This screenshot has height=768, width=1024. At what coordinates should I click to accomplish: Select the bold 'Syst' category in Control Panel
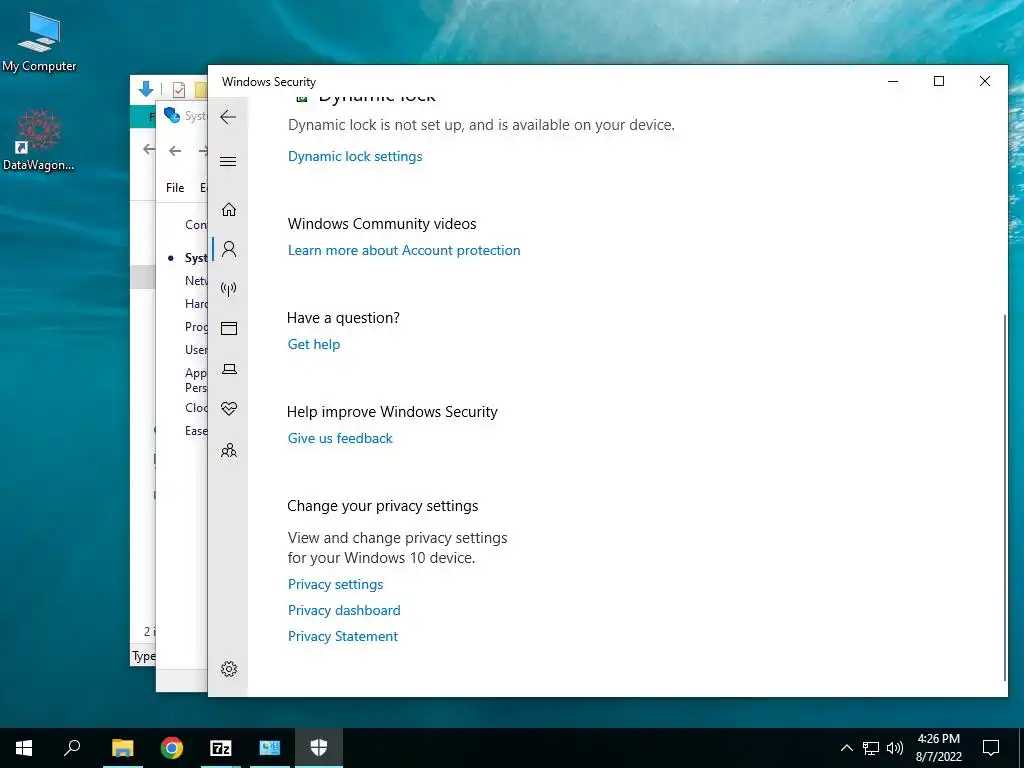tap(196, 258)
